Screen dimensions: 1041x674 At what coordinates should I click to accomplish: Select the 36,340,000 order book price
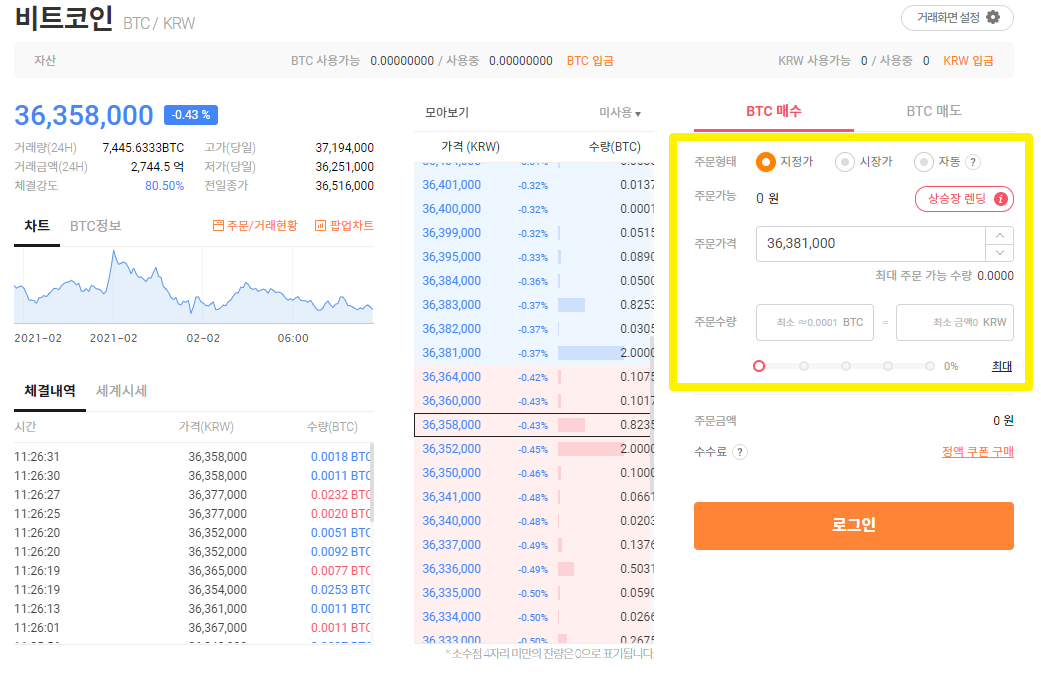[x=451, y=521]
